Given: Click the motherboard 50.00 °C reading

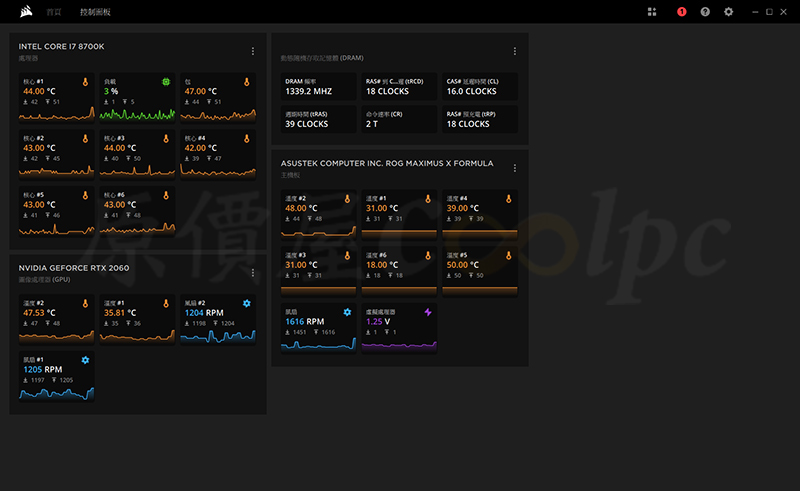Looking at the screenshot, I should point(463,265).
